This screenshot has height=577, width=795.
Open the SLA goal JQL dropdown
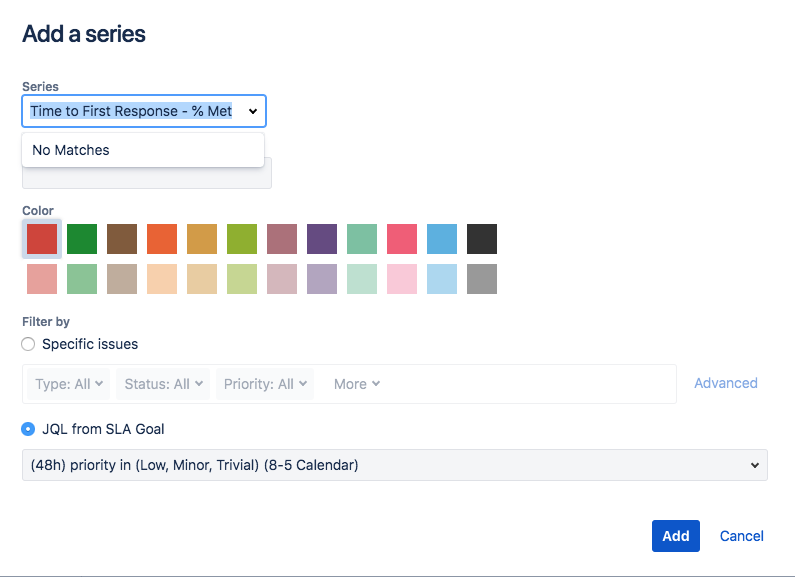pos(395,465)
